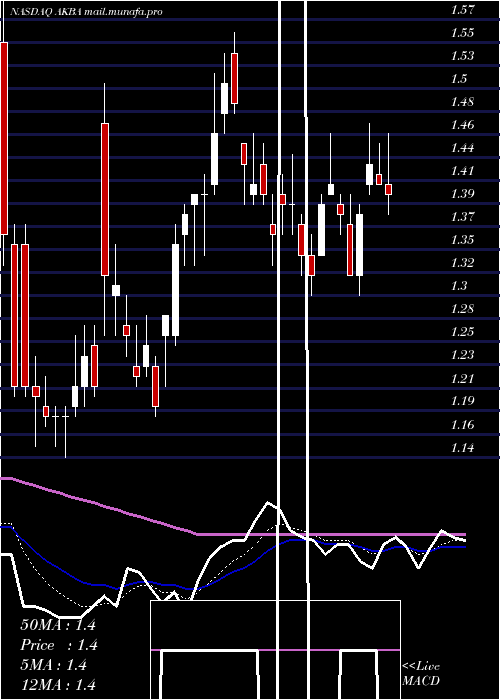Click the 1.14 price axis label
Viewport: 500px width, 700px height.
[462, 447]
